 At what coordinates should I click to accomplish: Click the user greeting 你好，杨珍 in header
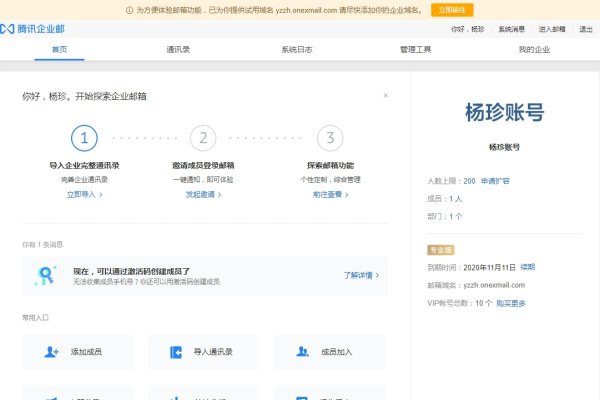pos(468,29)
